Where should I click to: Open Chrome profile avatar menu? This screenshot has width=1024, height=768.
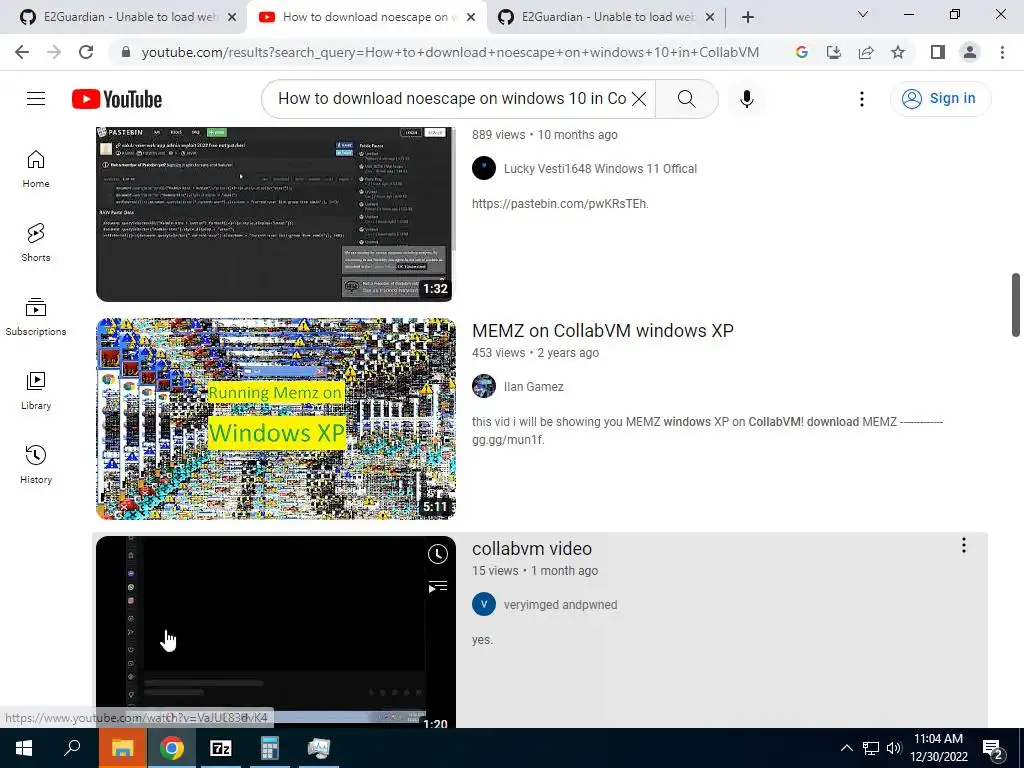[970, 52]
